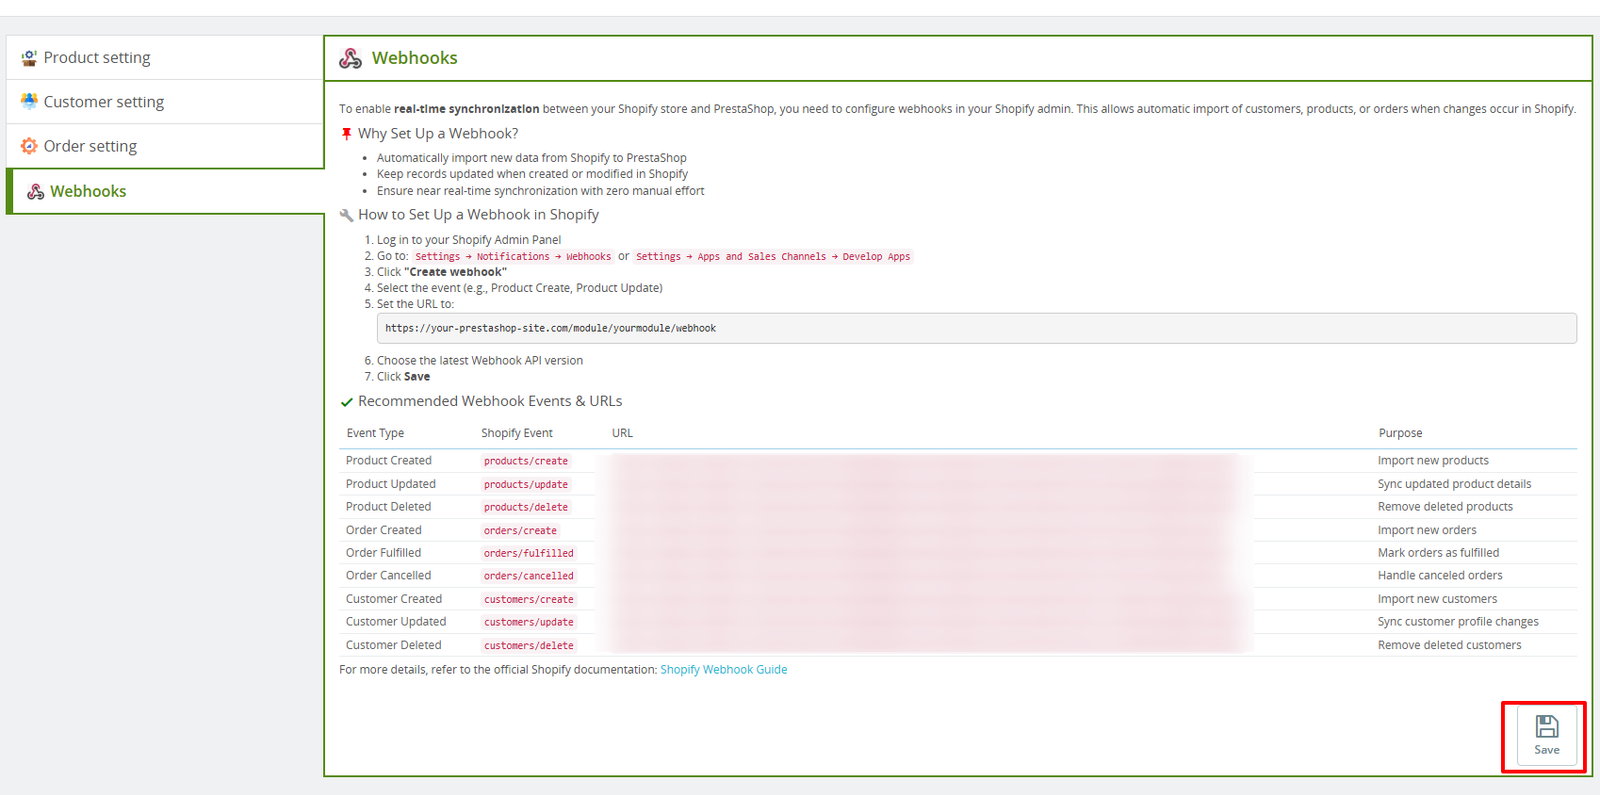The width and height of the screenshot is (1600, 795).
Task: Click the Remove deleted products cell
Action: [x=1445, y=507]
